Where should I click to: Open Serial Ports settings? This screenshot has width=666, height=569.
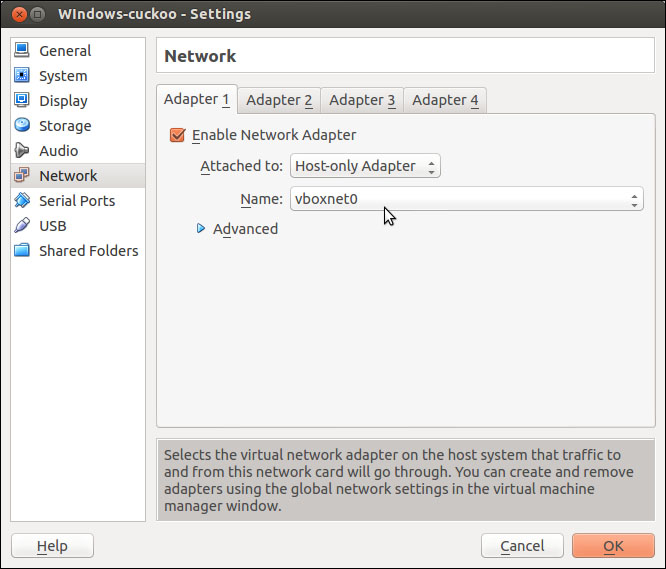tap(77, 201)
